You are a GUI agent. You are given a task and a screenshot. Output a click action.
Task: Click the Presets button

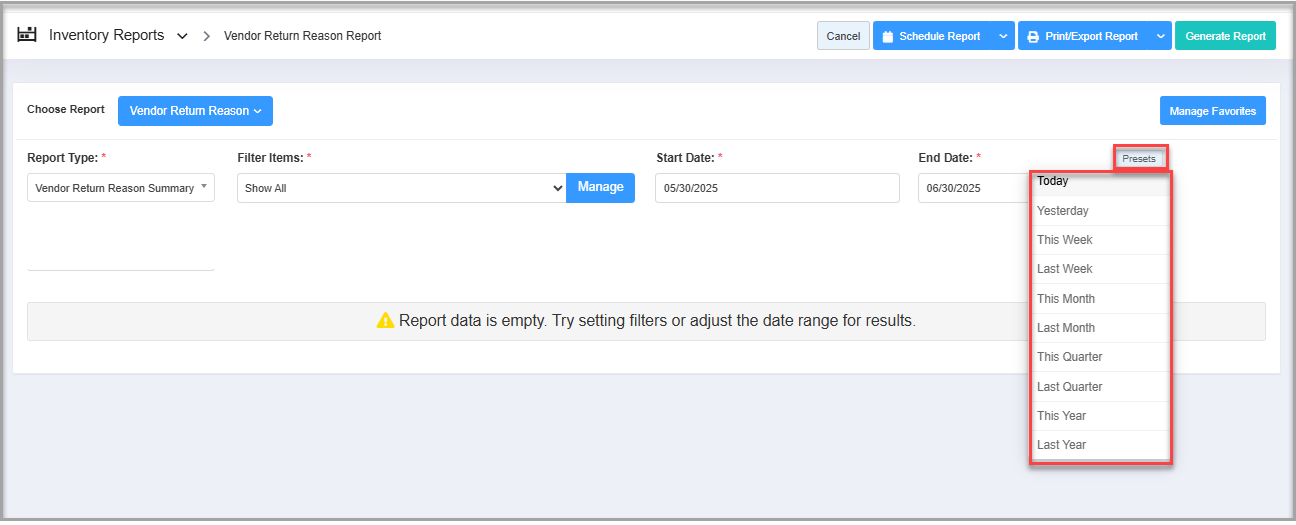coord(1139,159)
